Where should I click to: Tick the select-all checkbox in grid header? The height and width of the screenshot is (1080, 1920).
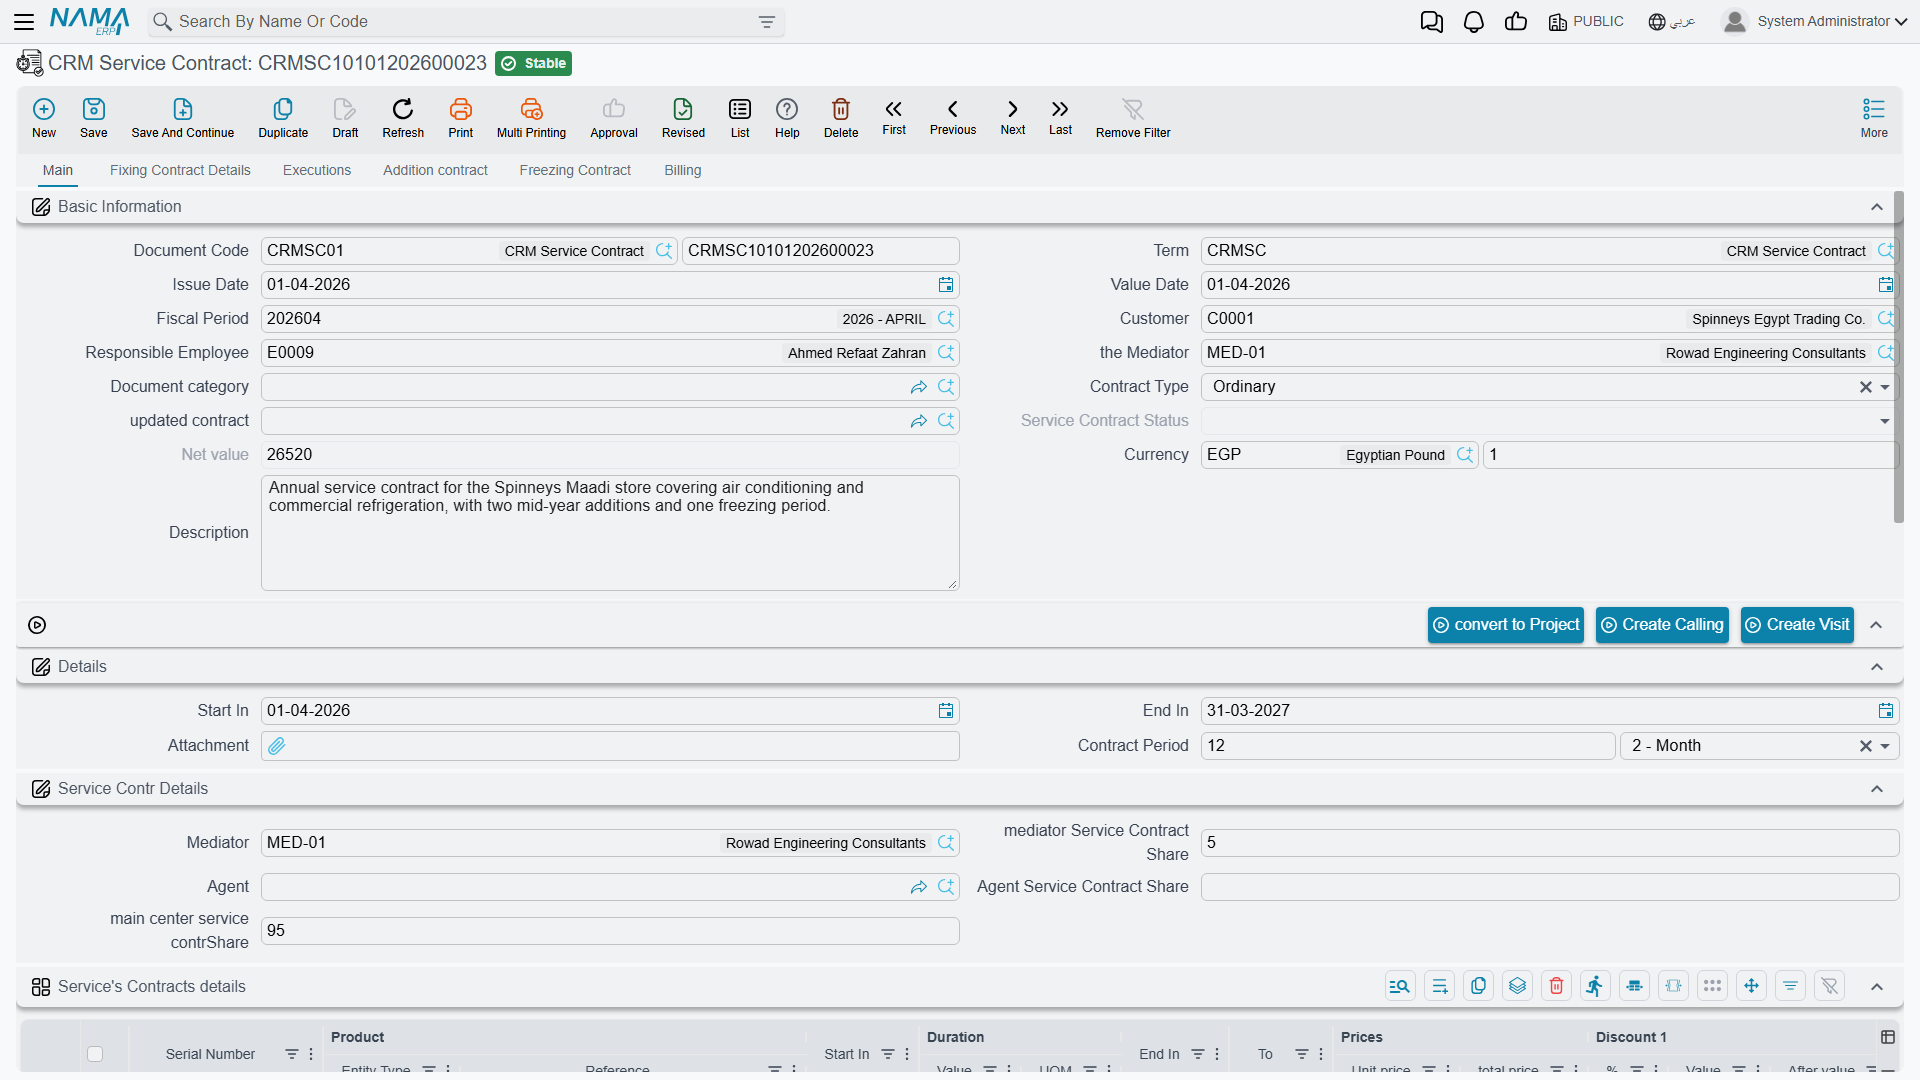pyautogui.click(x=95, y=1054)
